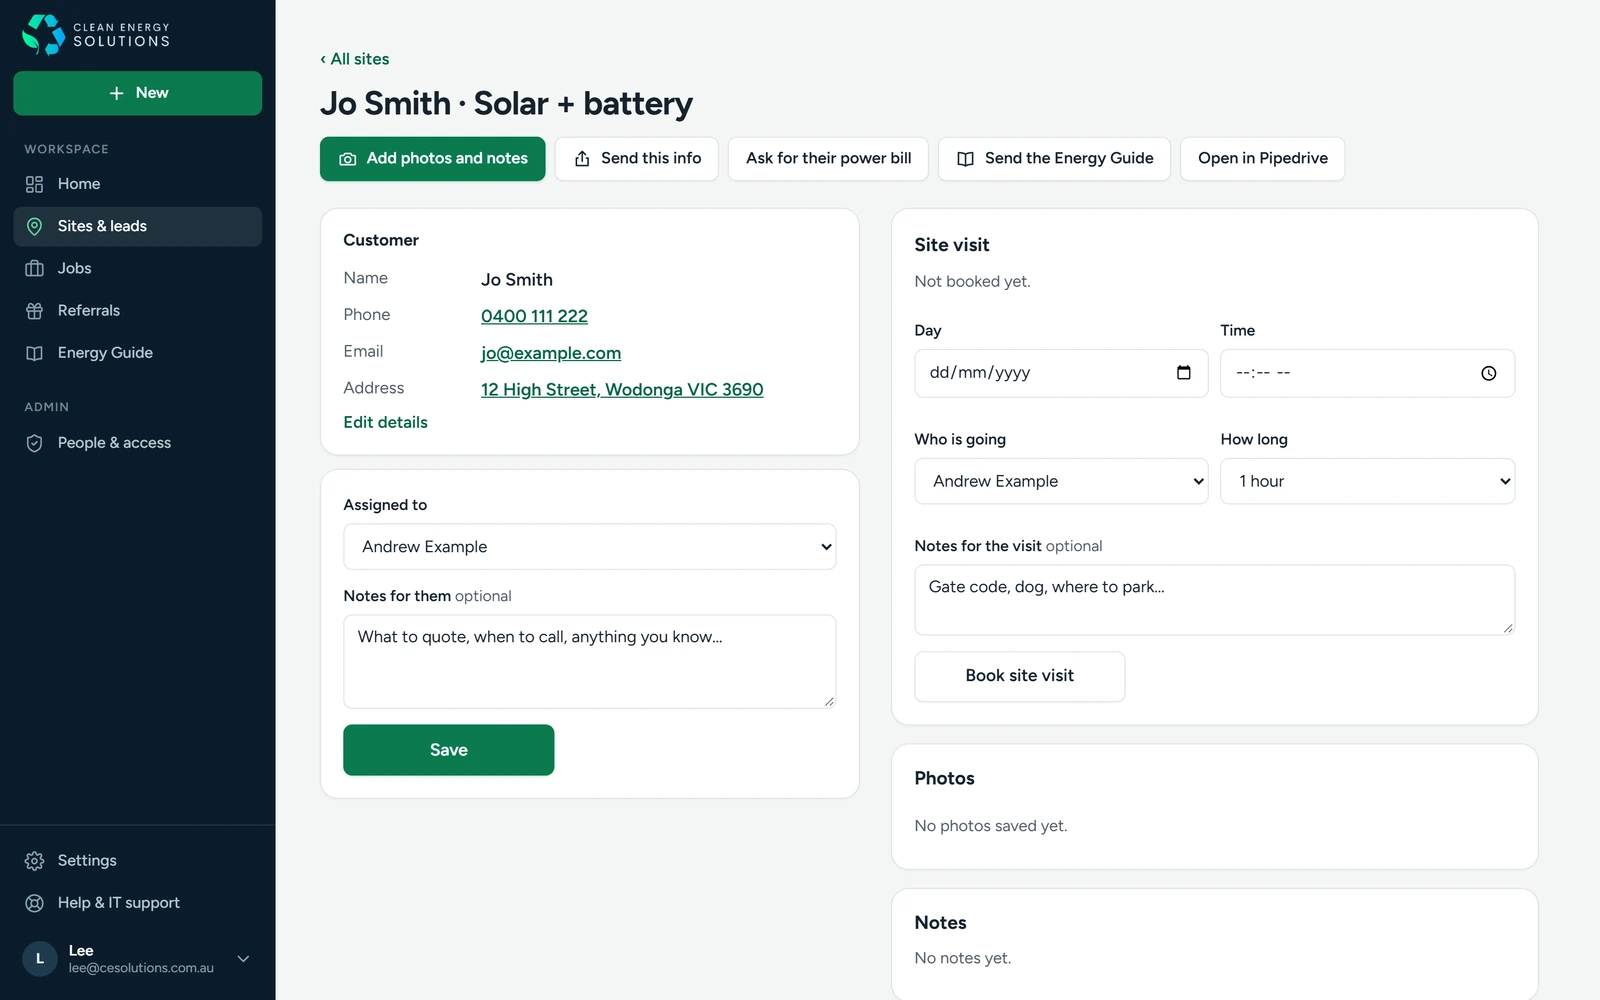The height and width of the screenshot is (1000, 1600).
Task: Click the Home grid icon in sidebar
Action: click(x=34, y=184)
